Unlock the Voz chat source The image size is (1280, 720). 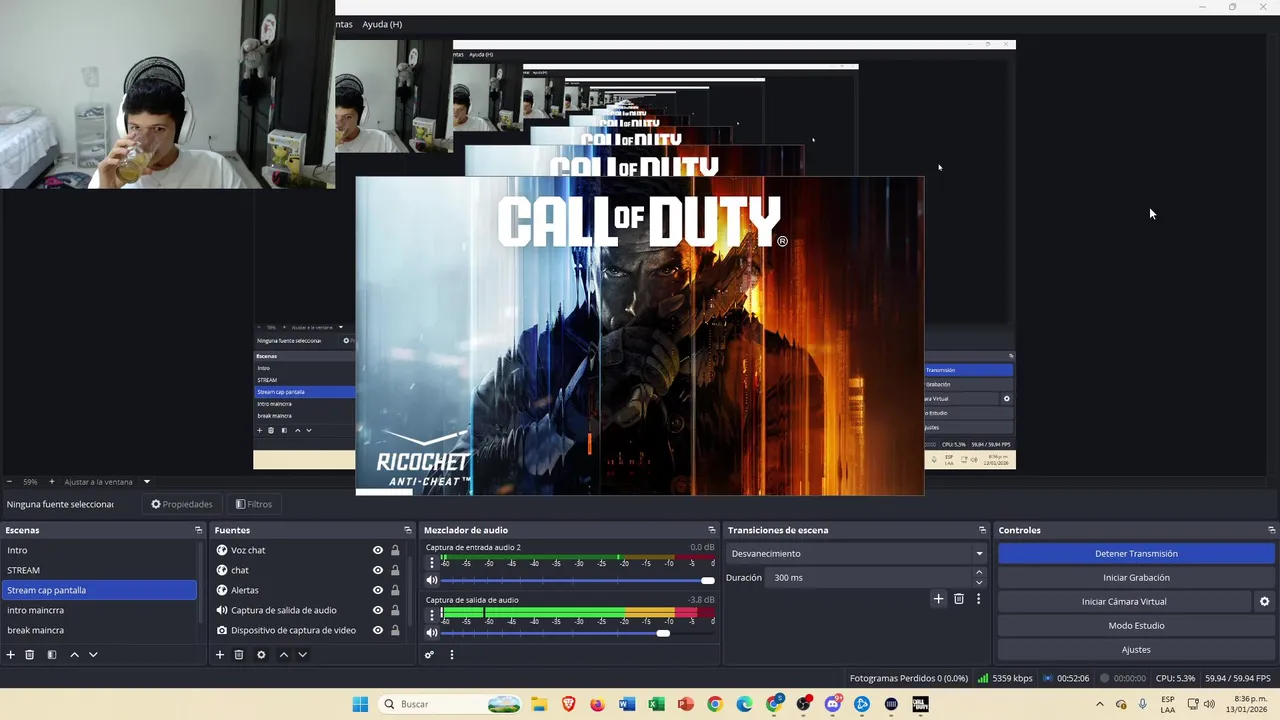click(395, 550)
